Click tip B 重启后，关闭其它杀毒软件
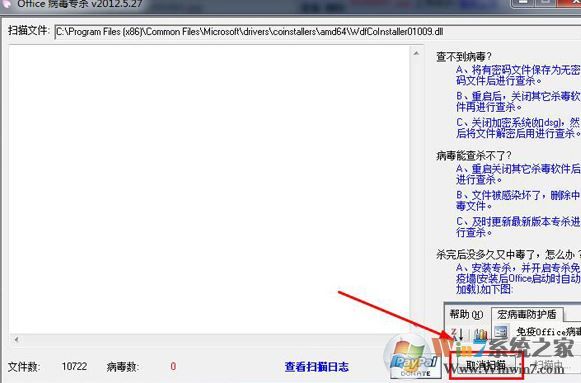 tap(518, 102)
